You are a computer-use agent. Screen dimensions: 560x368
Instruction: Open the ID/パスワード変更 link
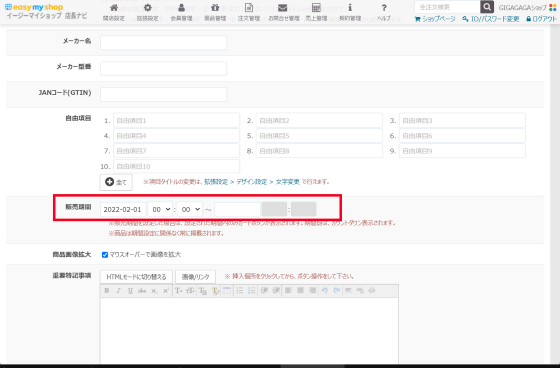pyautogui.click(x=491, y=19)
